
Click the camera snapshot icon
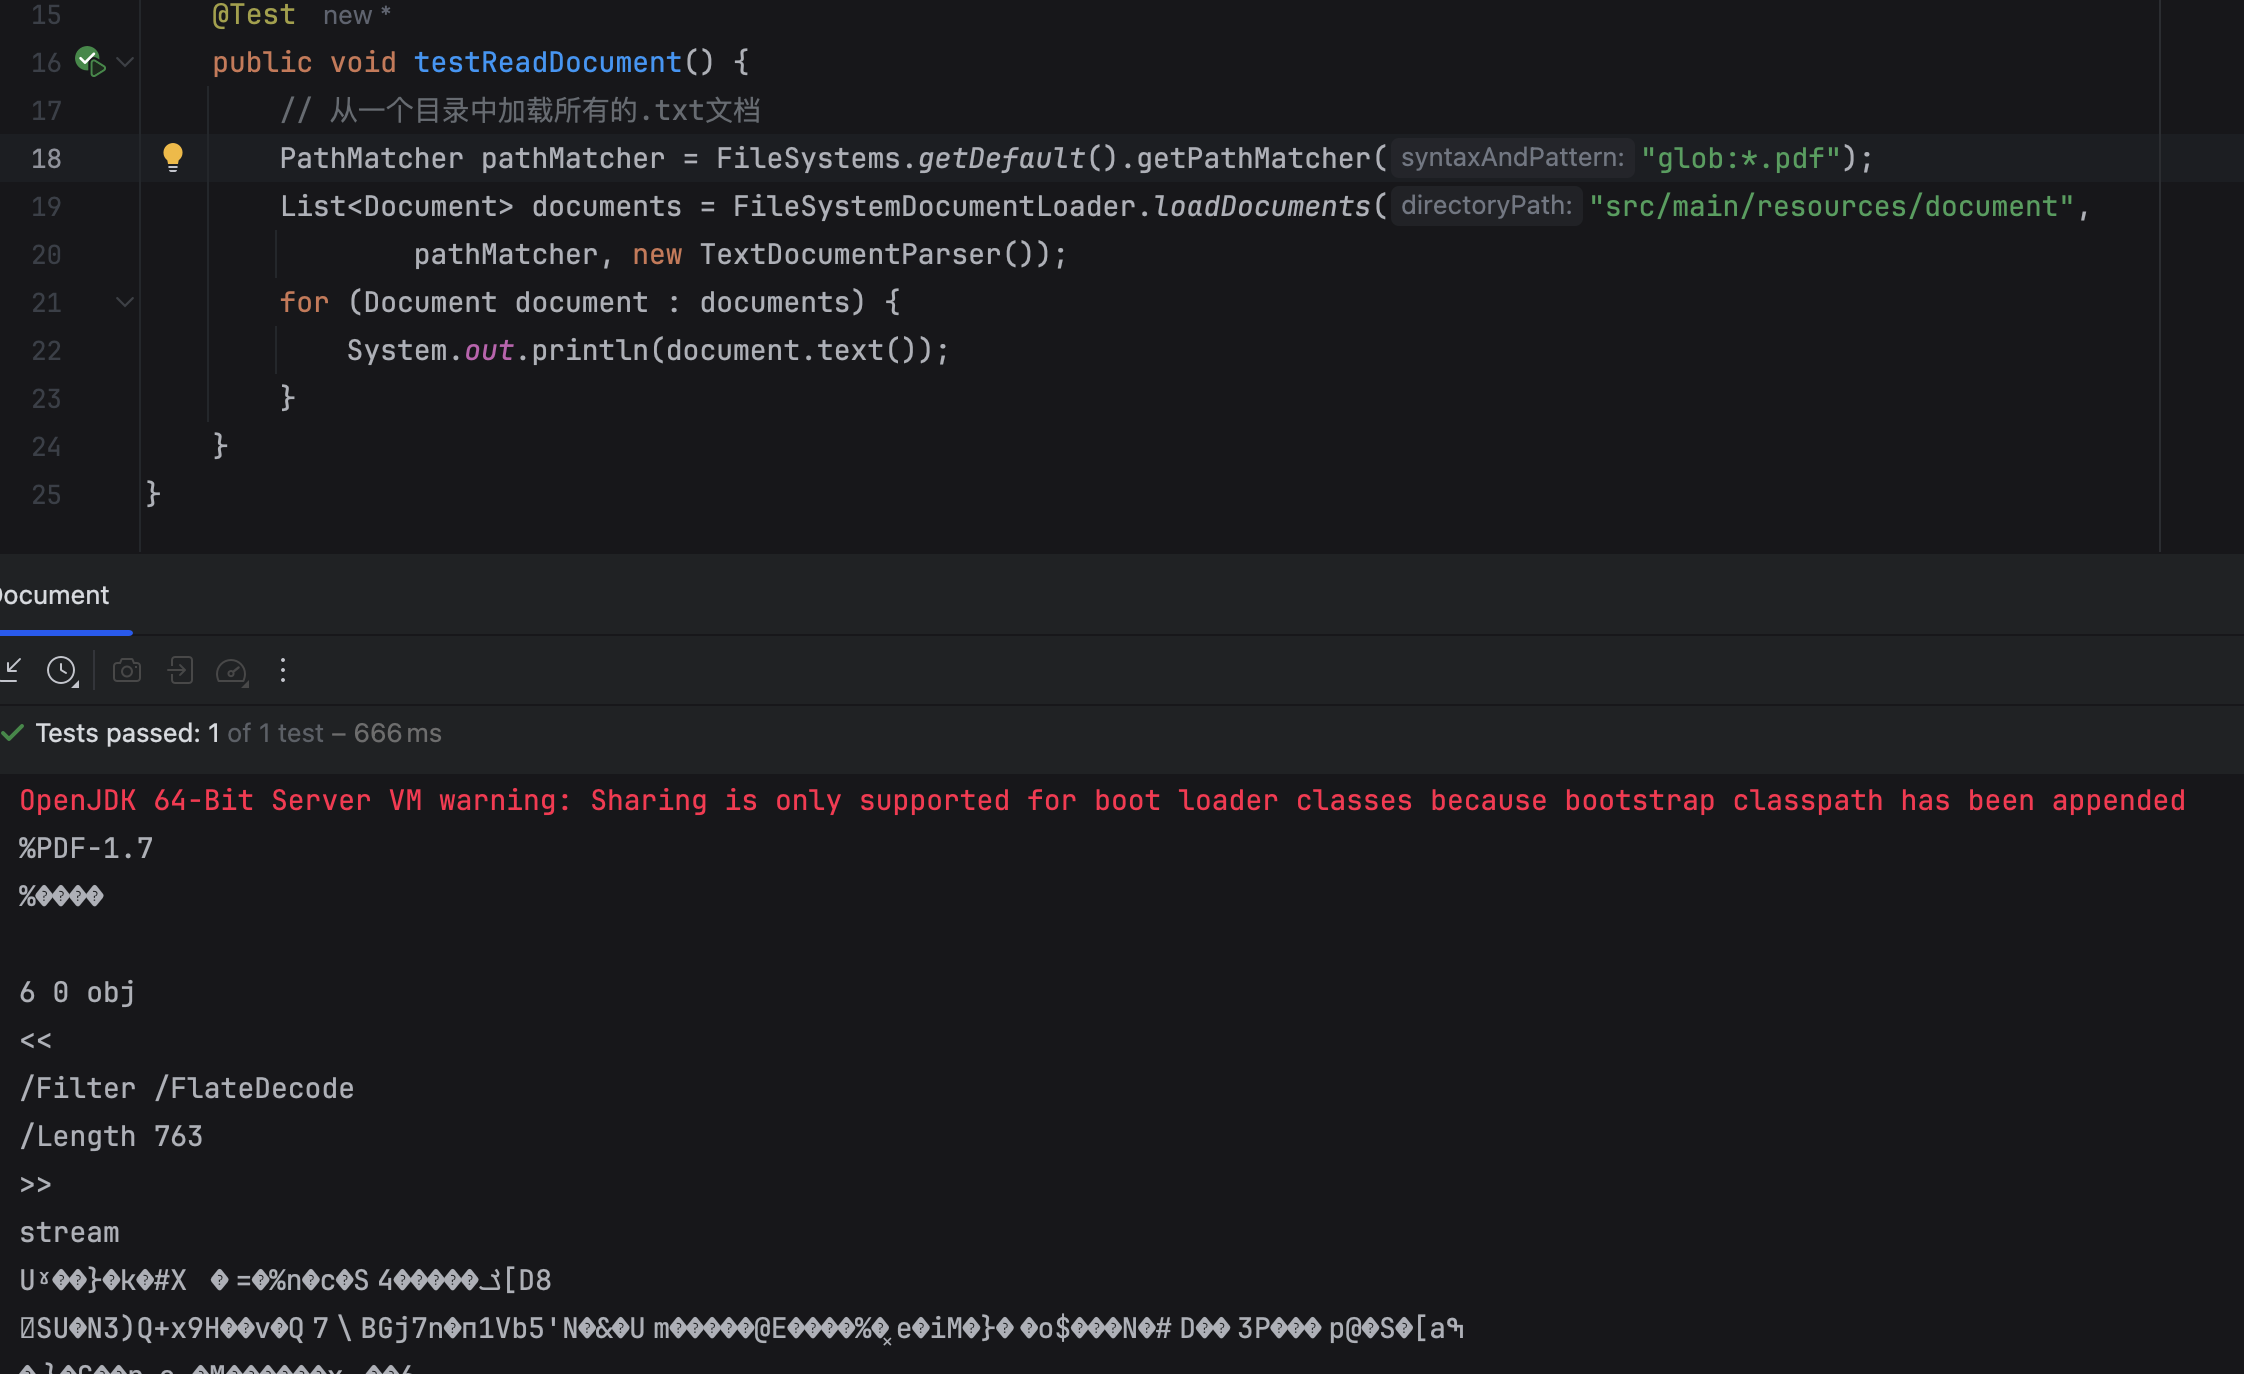tap(127, 670)
